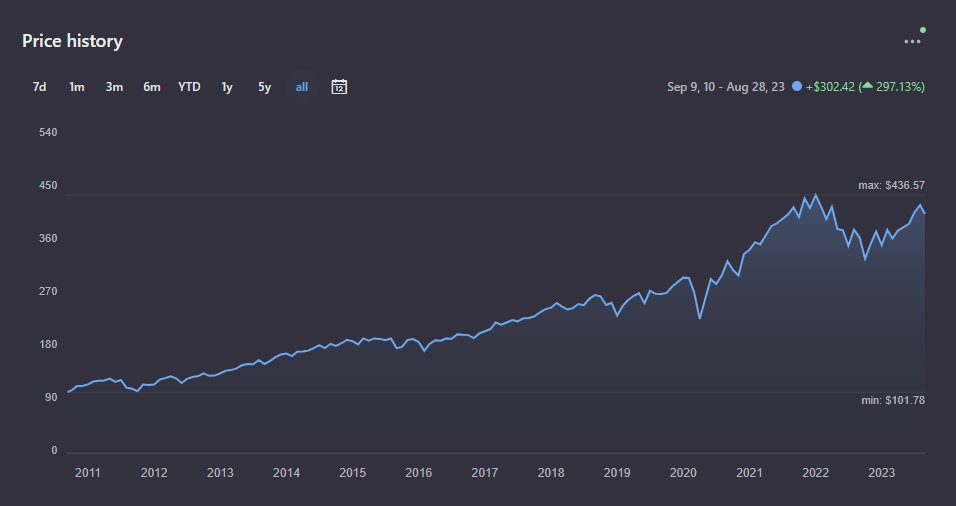The image size is (956, 506).
Task: Click the 2020 x-axis label
Action: [x=683, y=473]
